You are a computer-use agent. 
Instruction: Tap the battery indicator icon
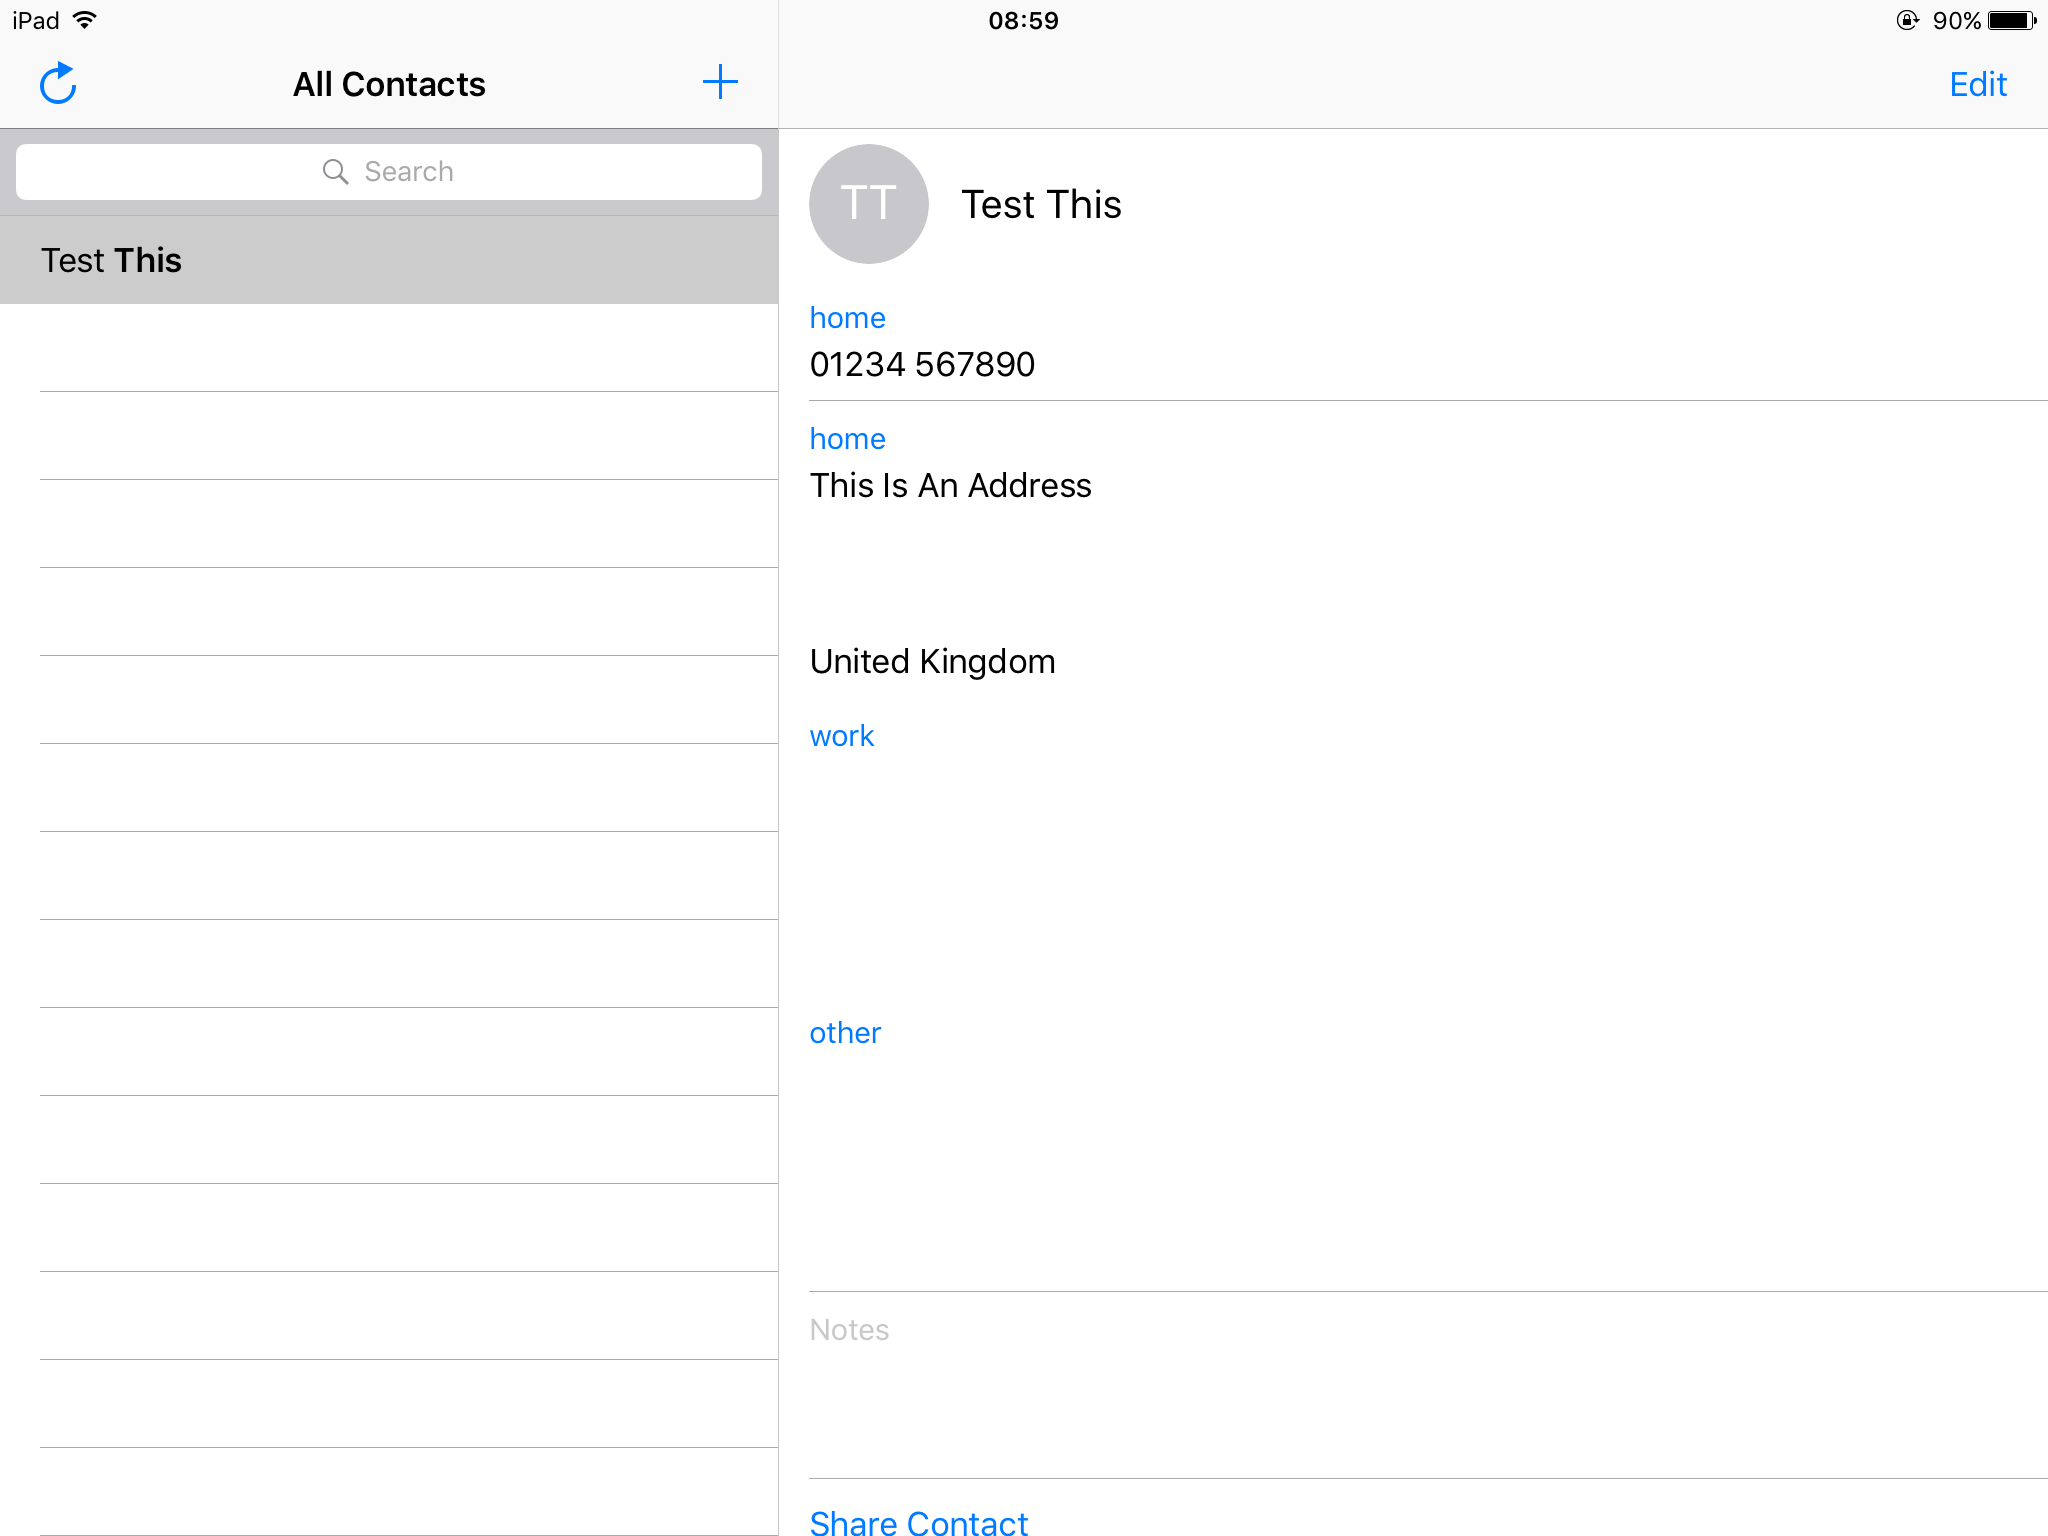[2010, 20]
